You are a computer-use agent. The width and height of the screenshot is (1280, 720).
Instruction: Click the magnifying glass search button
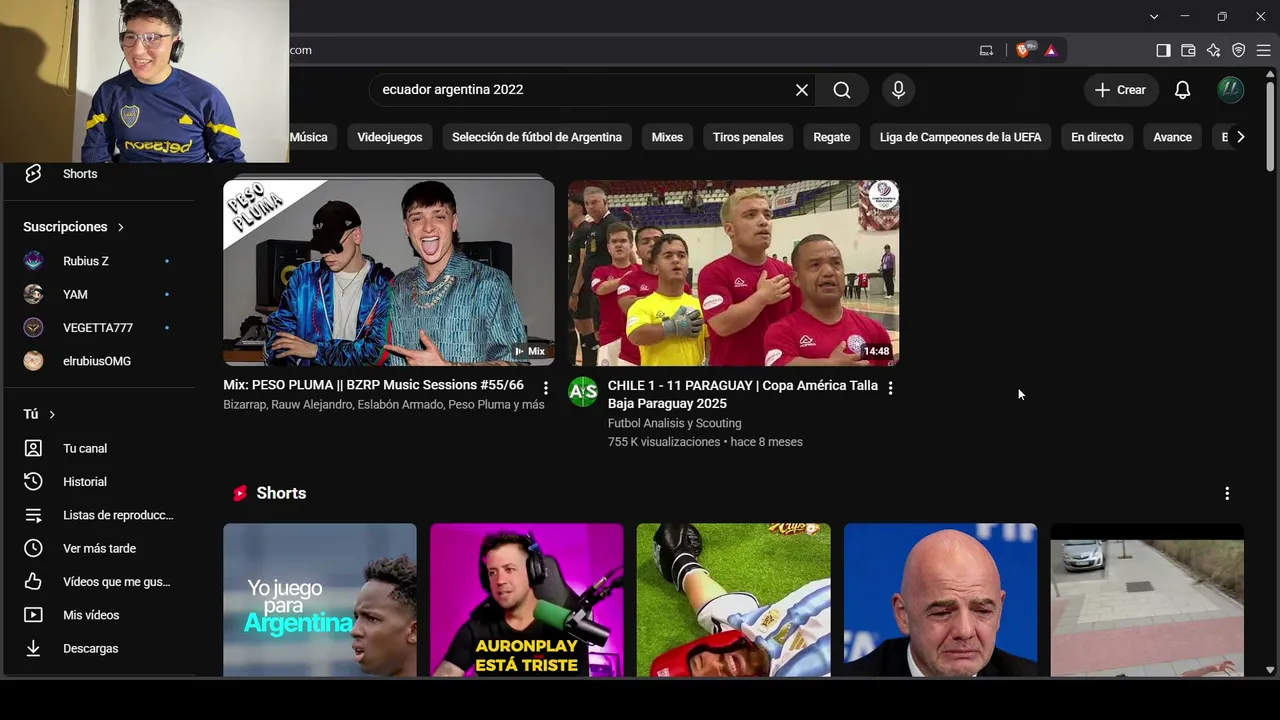842,90
